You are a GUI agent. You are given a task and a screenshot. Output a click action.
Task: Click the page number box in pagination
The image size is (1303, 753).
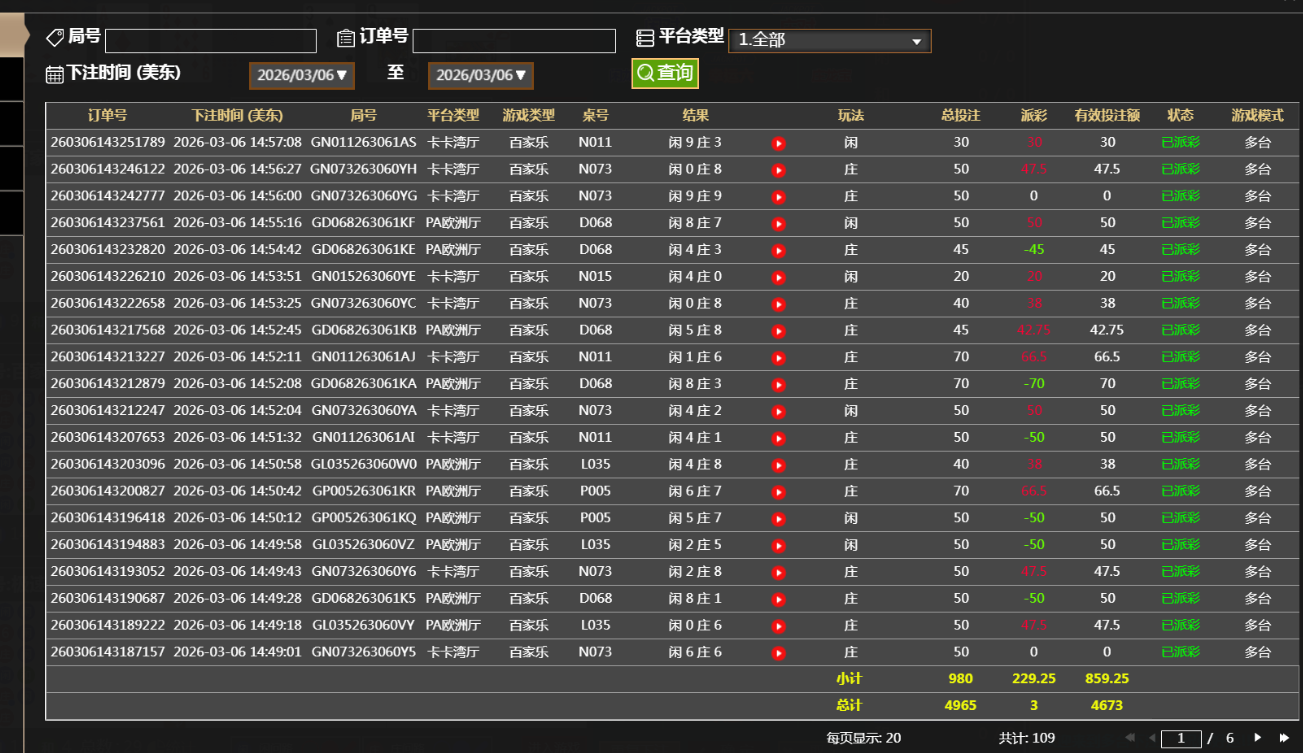point(1181,738)
